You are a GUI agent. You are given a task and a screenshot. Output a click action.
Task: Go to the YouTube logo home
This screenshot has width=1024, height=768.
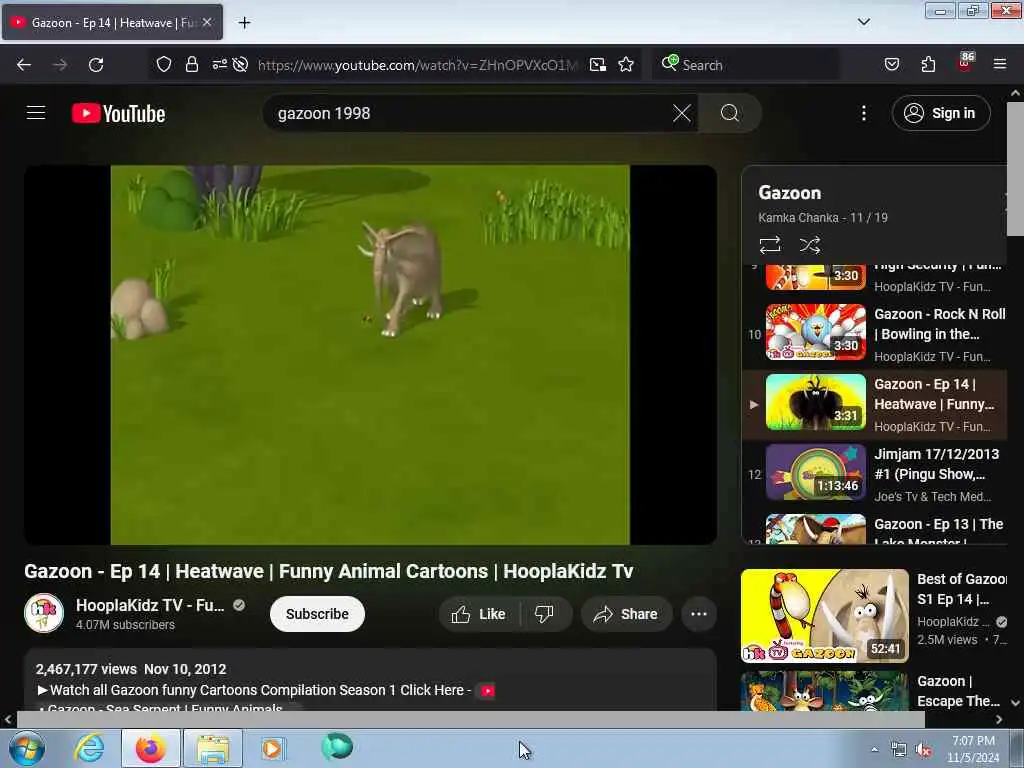(118, 114)
